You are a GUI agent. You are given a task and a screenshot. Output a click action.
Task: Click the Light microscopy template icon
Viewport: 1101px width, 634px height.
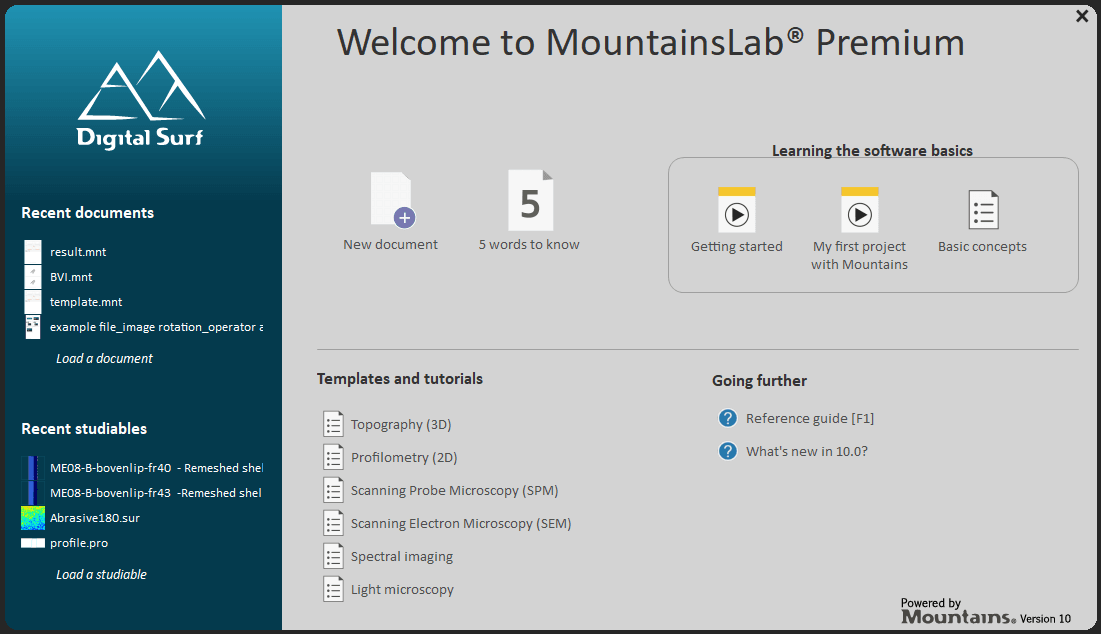[x=334, y=589]
